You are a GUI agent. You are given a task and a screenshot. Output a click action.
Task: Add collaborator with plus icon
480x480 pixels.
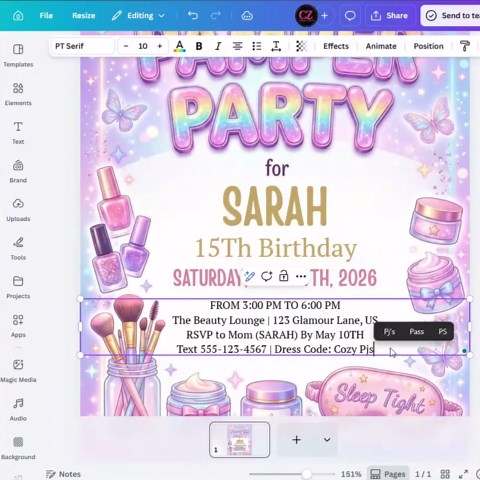pyautogui.click(x=325, y=16)
